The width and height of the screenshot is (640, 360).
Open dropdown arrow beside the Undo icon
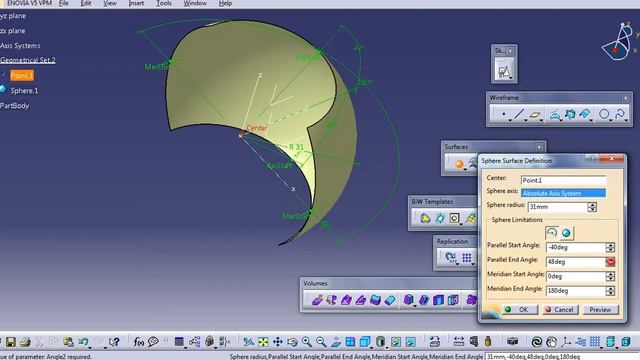tap(89, 347)
